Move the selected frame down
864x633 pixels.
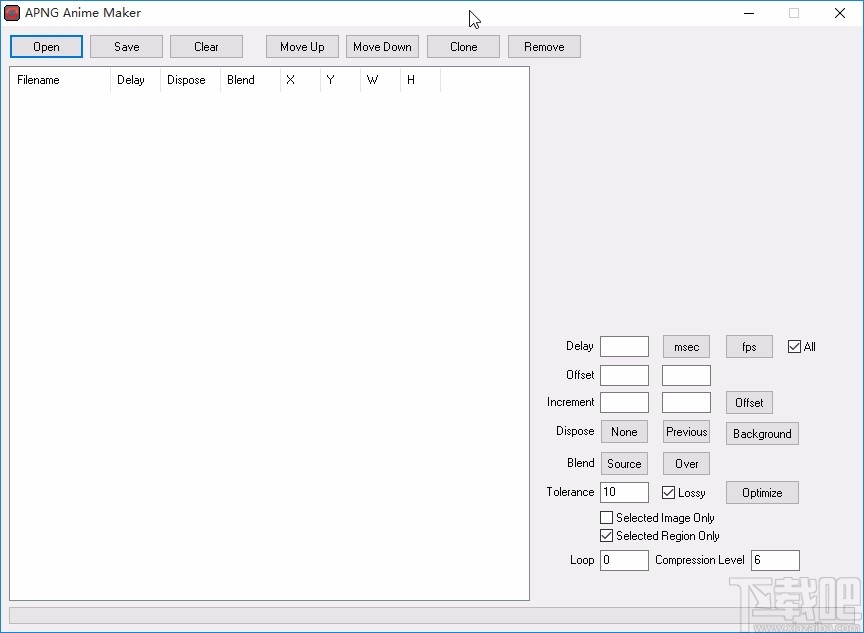pos(382,46)
